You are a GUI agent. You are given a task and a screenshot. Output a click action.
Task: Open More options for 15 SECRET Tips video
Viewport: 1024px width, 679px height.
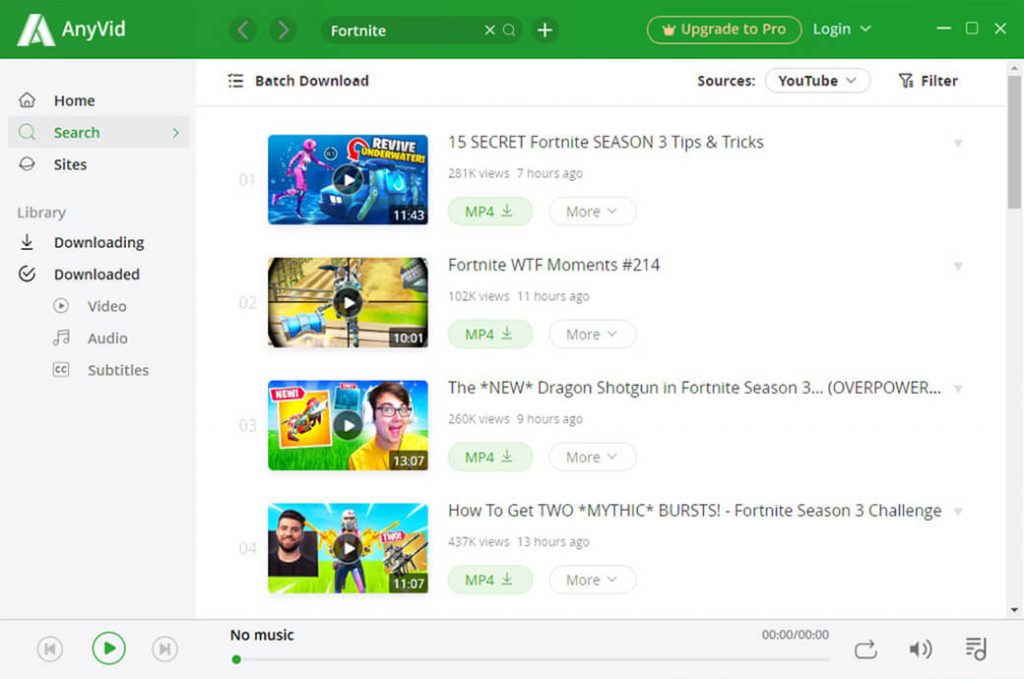pos(592,212)
